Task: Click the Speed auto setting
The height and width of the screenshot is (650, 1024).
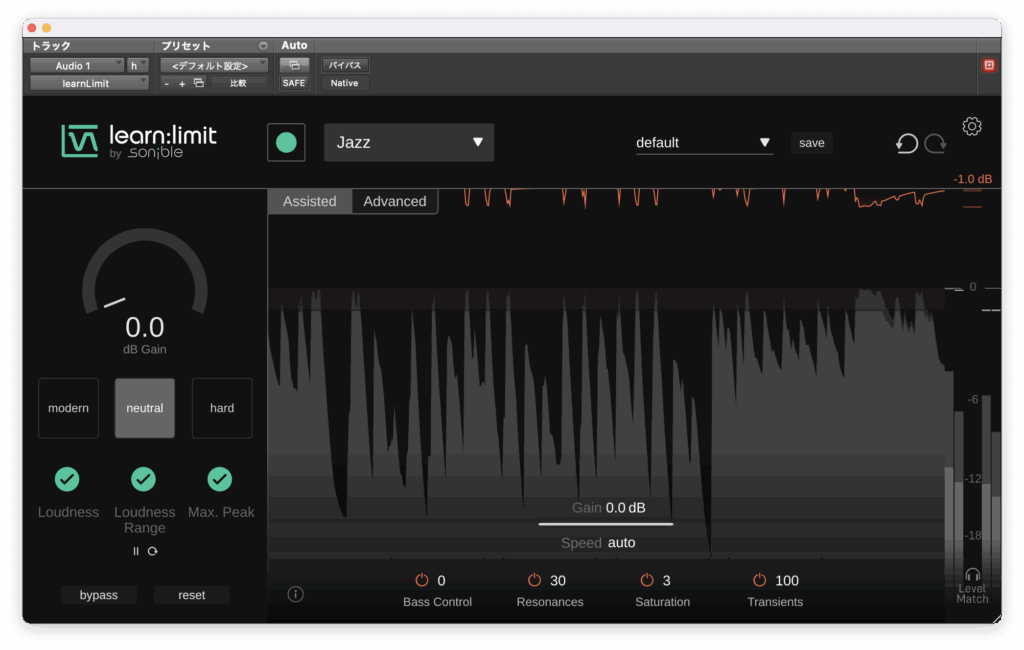Action: [x=598, y=543]
